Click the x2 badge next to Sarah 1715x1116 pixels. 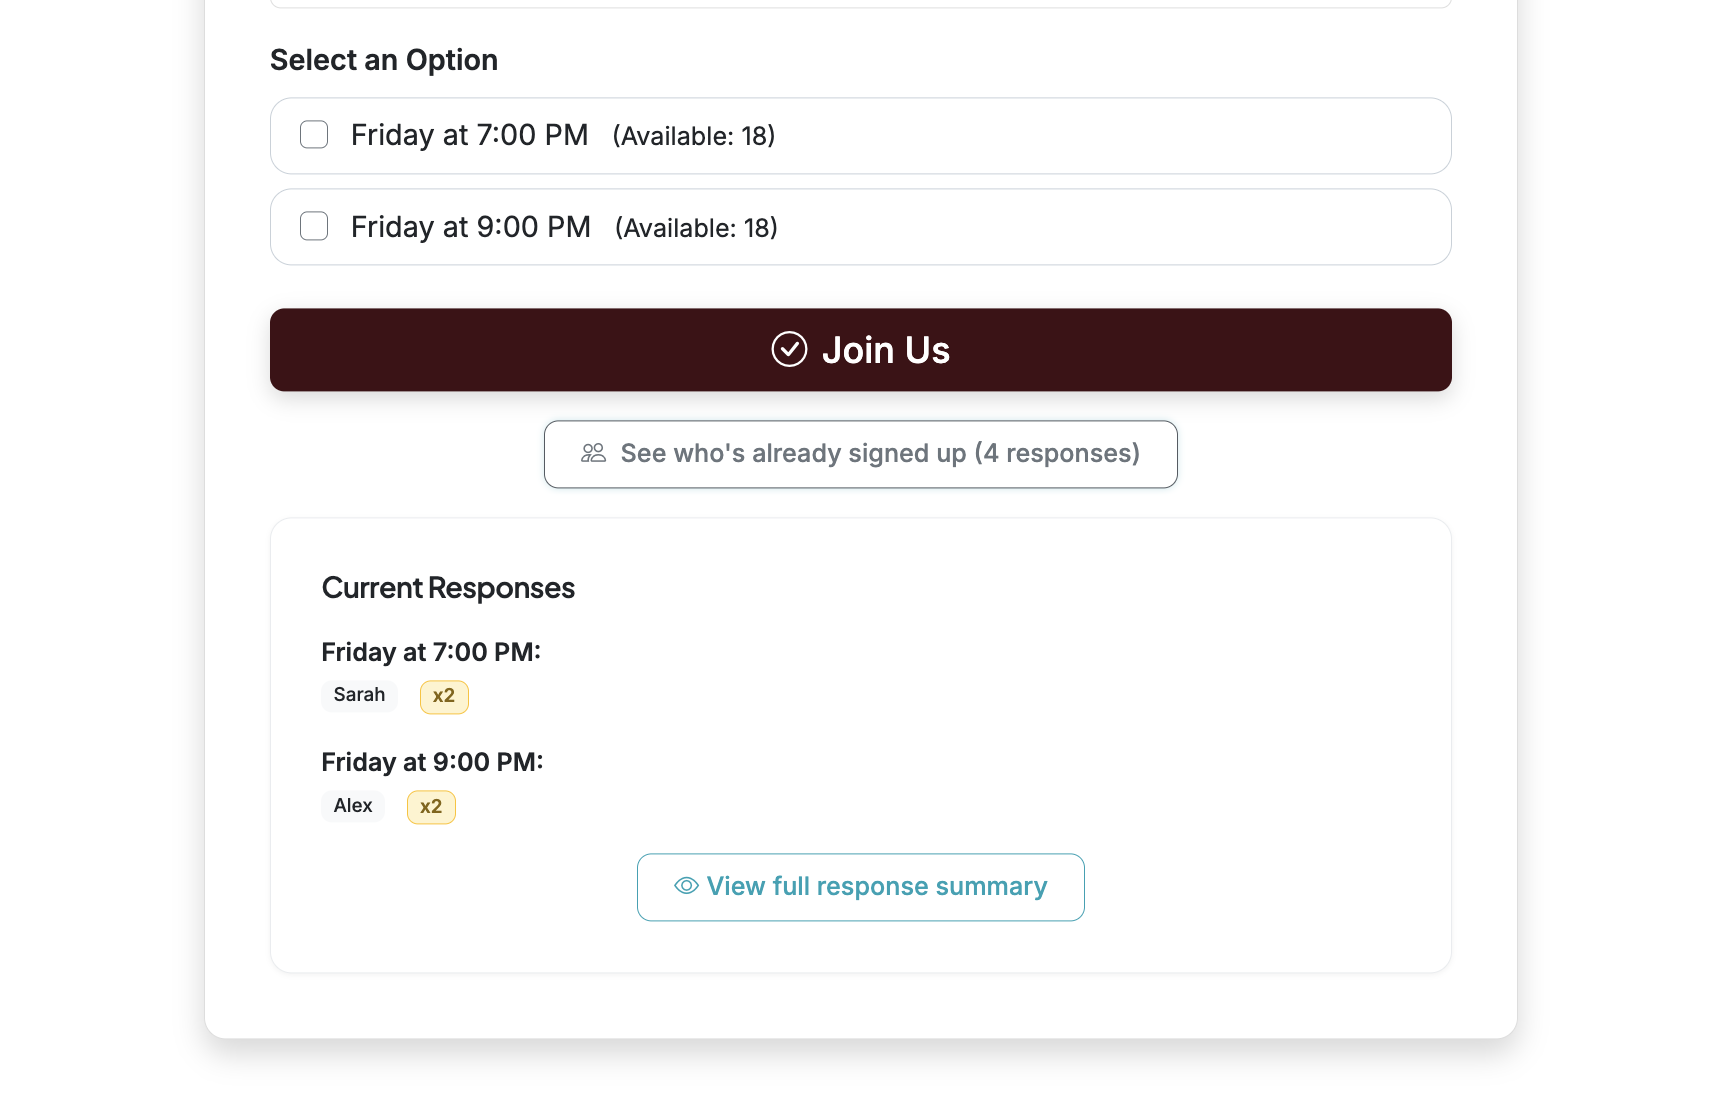coord(443,696)
